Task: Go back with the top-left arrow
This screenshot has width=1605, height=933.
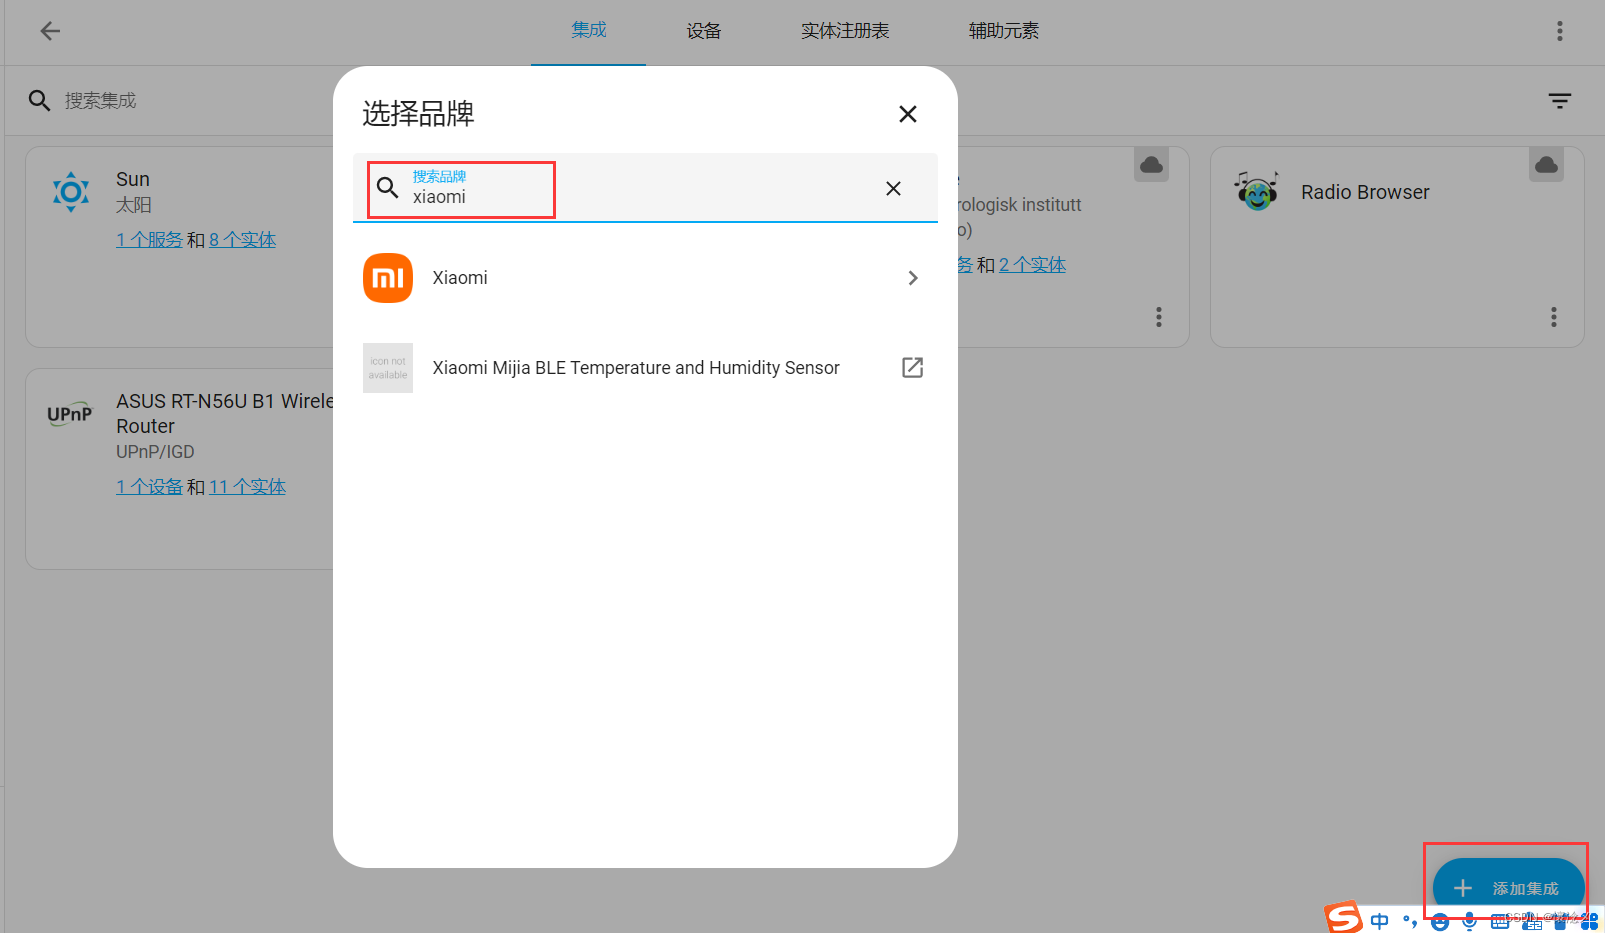Action: (x=50, y=31)
